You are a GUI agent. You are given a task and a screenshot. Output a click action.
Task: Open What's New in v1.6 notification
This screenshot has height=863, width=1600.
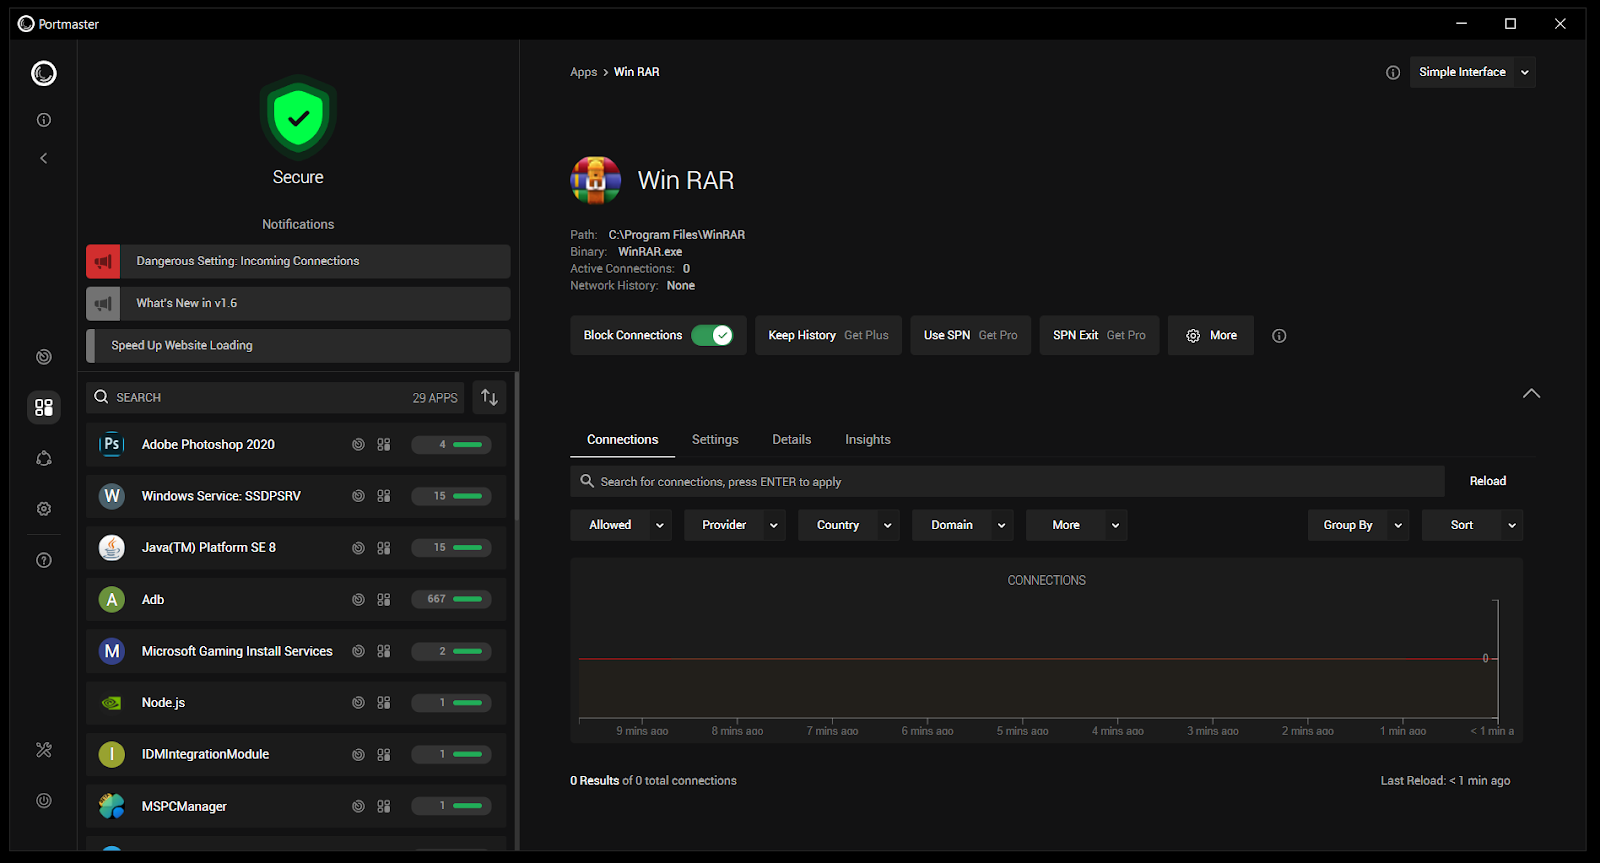(x=298, y=303)
